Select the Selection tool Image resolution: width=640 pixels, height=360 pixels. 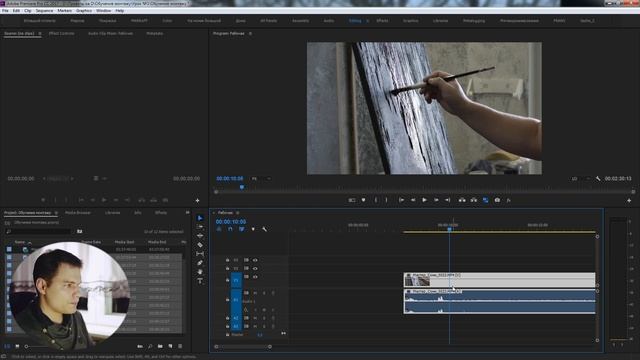coord(200,218)
